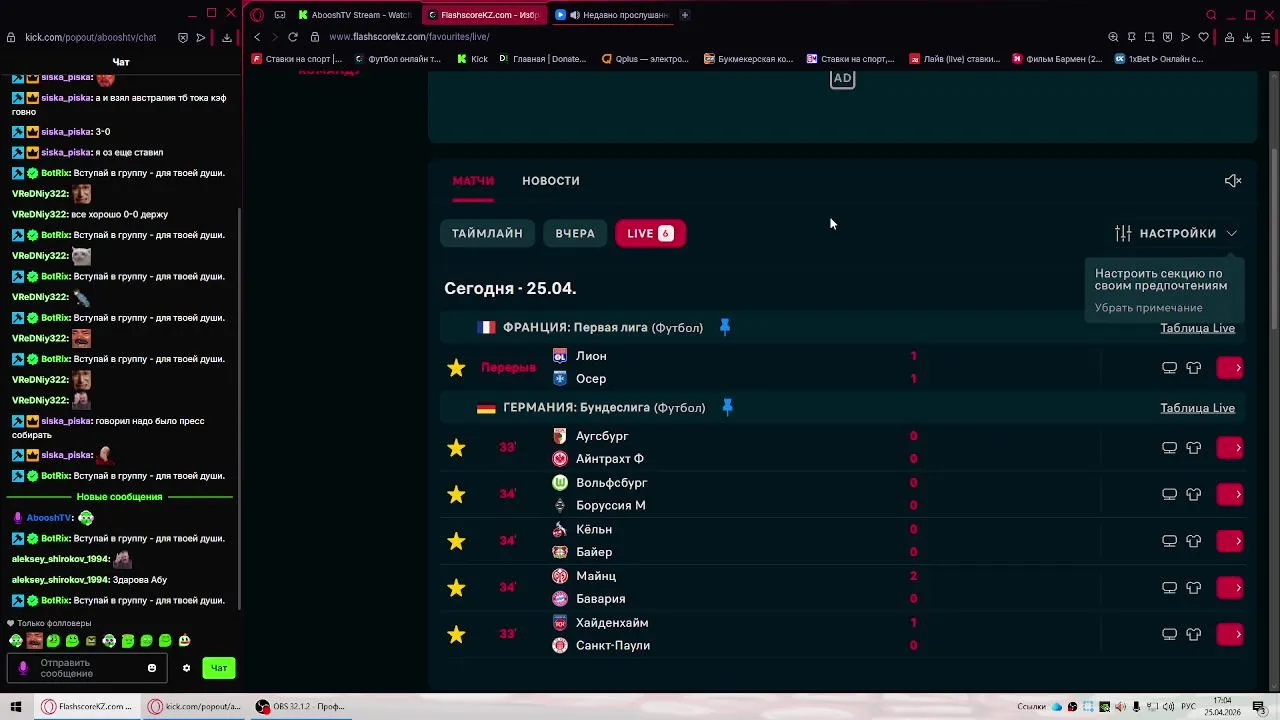Open lineup shirt icon for Хайденхайм match
The width and height of the screenshot is (1280, 720).
pos(1194,634)
